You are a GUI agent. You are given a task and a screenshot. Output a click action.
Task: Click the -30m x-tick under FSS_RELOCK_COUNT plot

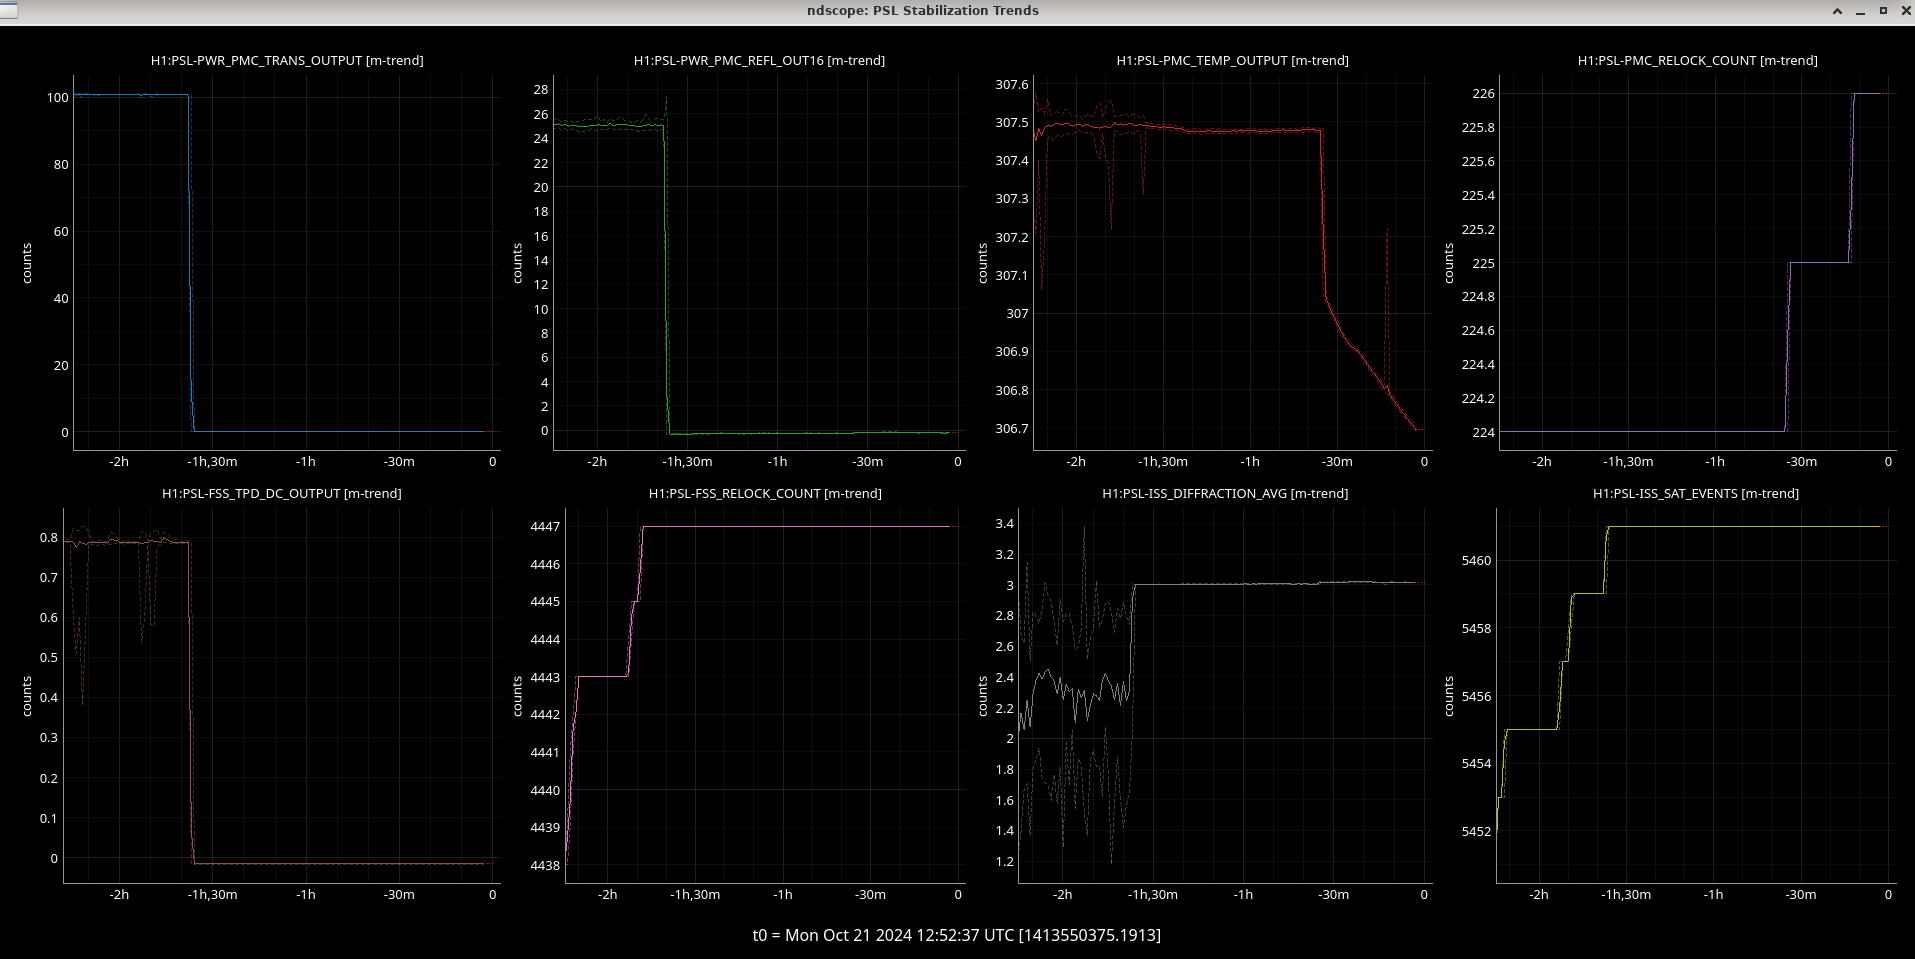pyautogui.click(x=870, y=895)
